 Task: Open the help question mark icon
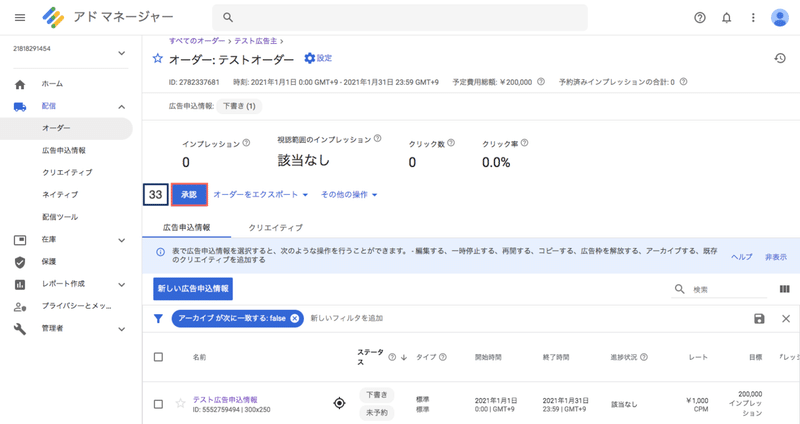coord(700,18)
